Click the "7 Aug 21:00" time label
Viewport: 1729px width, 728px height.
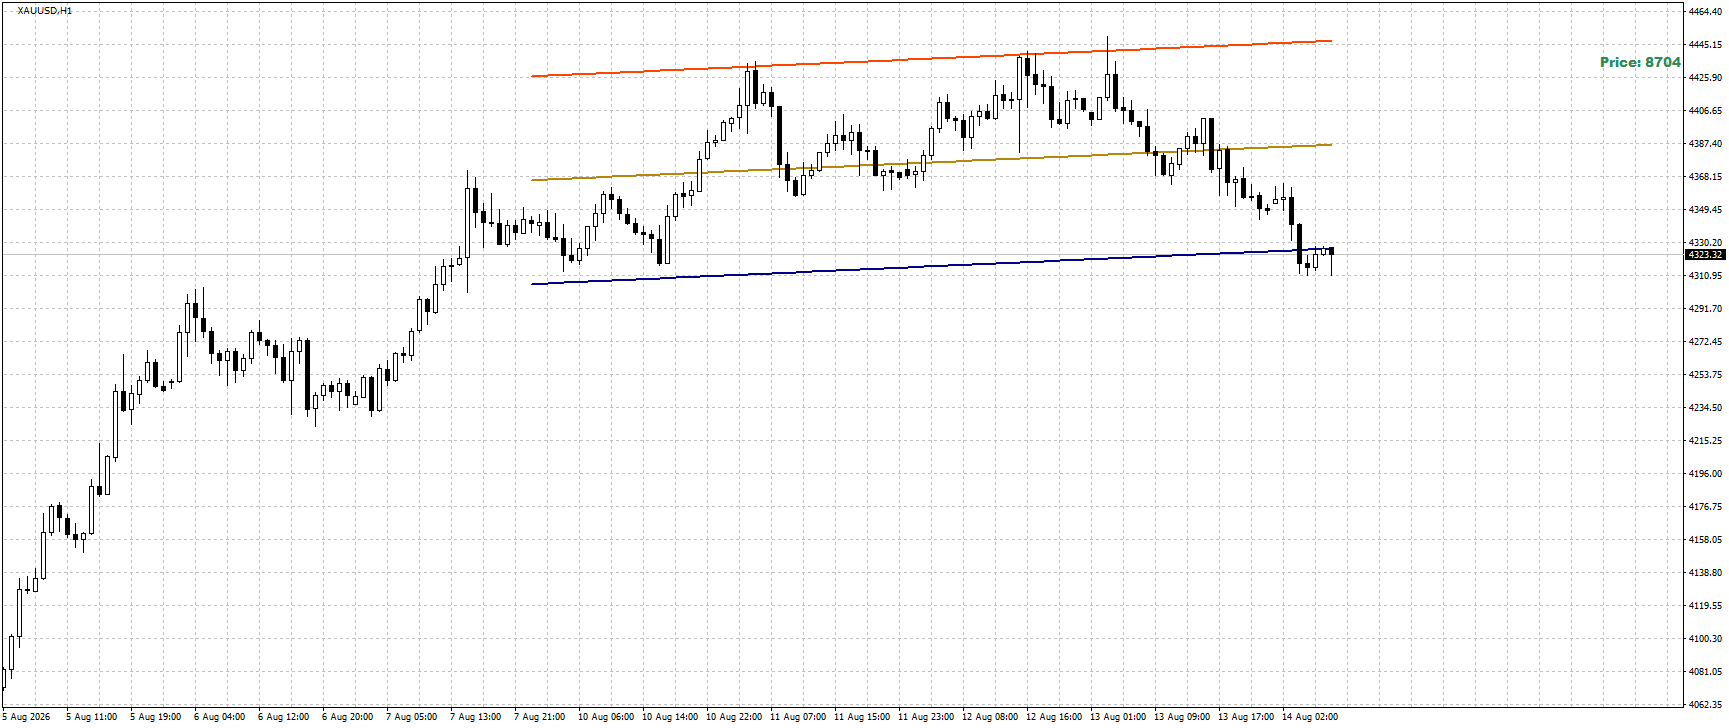coord(540,717)
